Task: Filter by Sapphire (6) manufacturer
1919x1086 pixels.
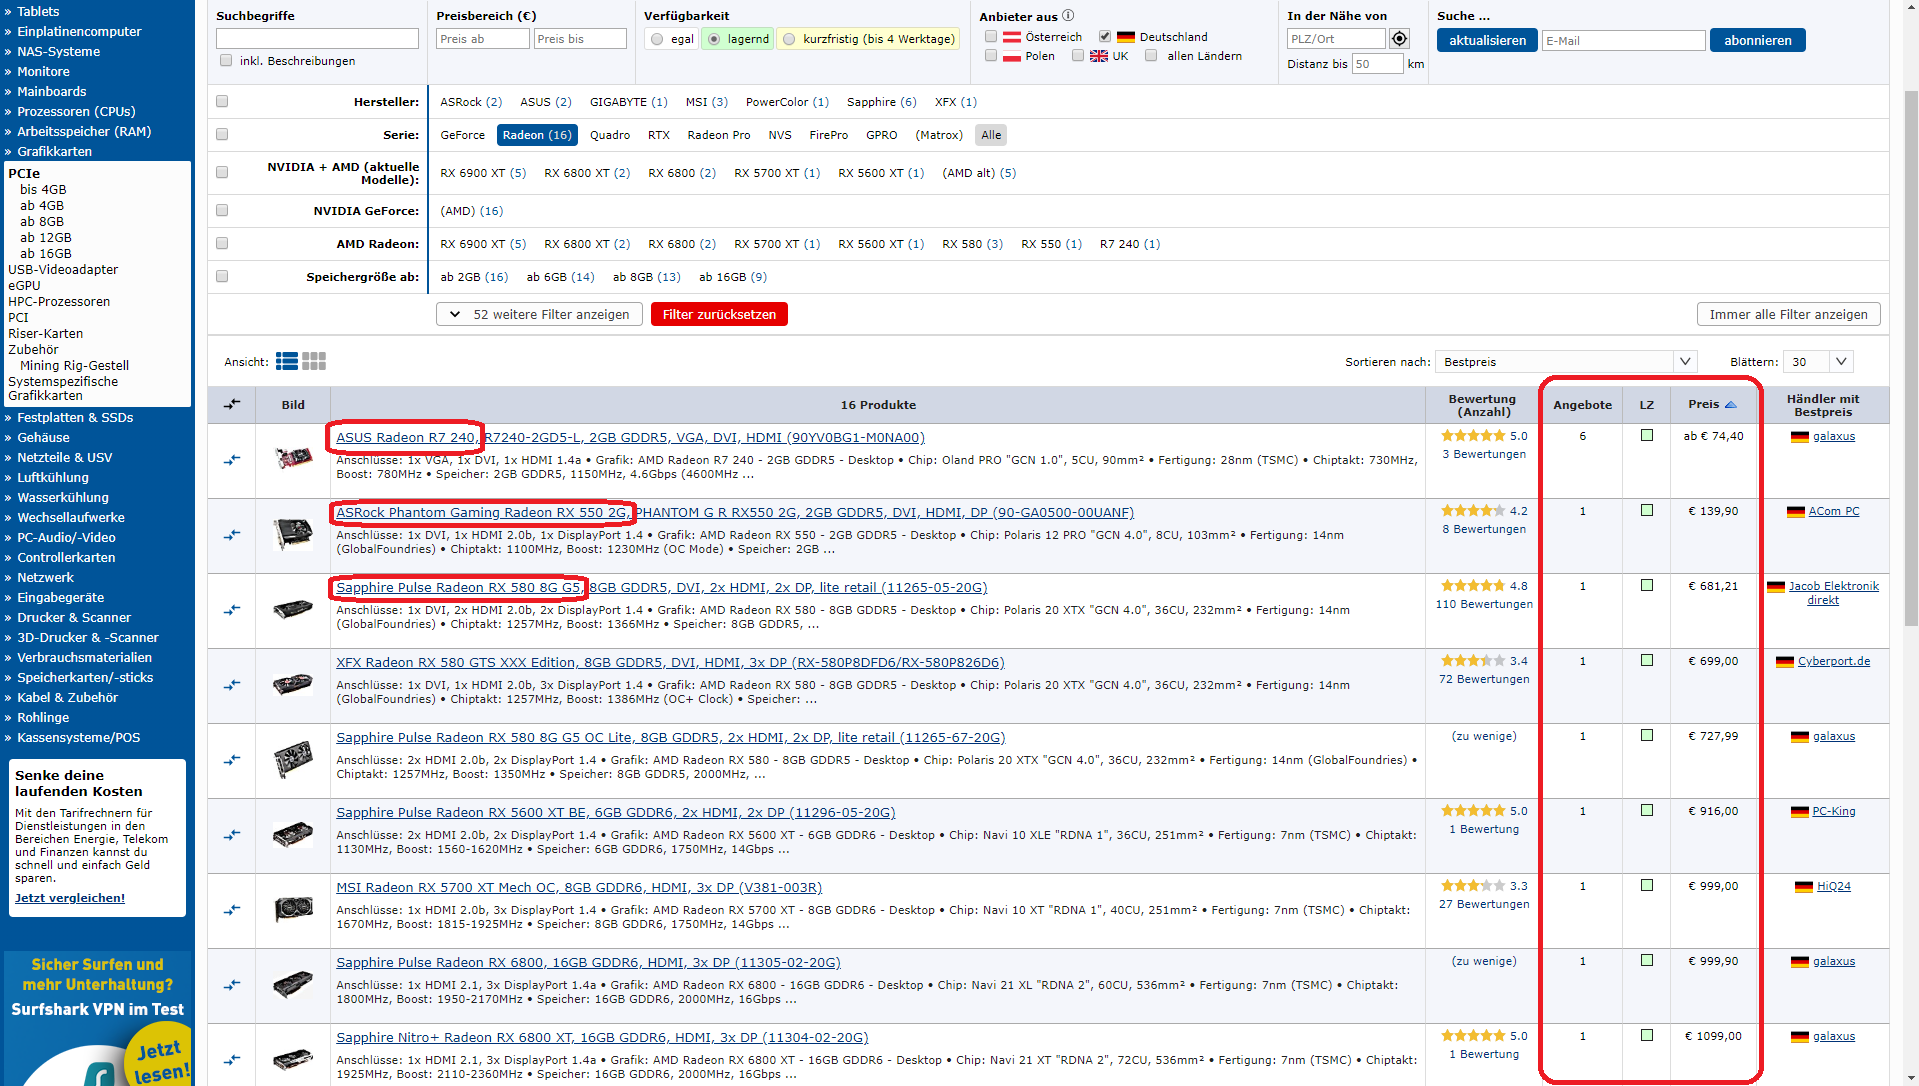Action: coord(881,102)
